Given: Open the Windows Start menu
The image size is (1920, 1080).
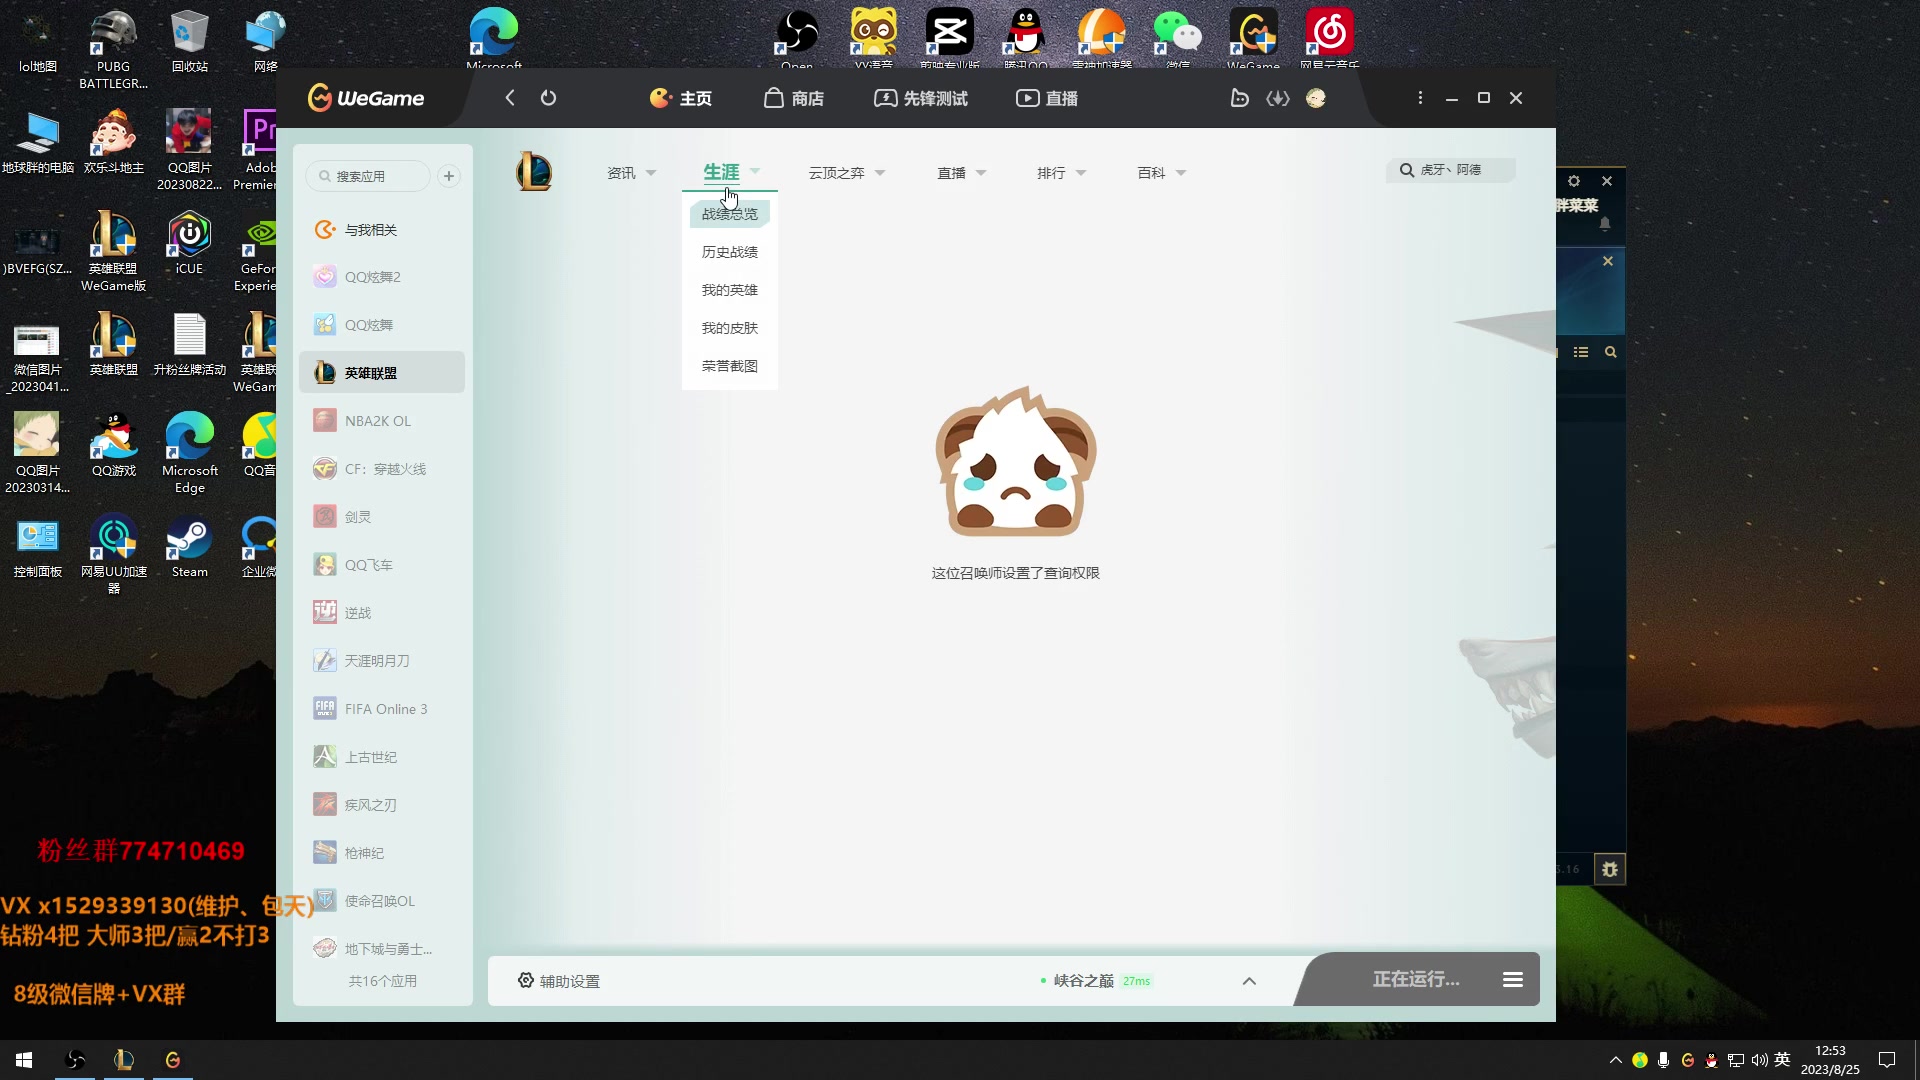Looking at the screenshot, I should (24, 1060).
